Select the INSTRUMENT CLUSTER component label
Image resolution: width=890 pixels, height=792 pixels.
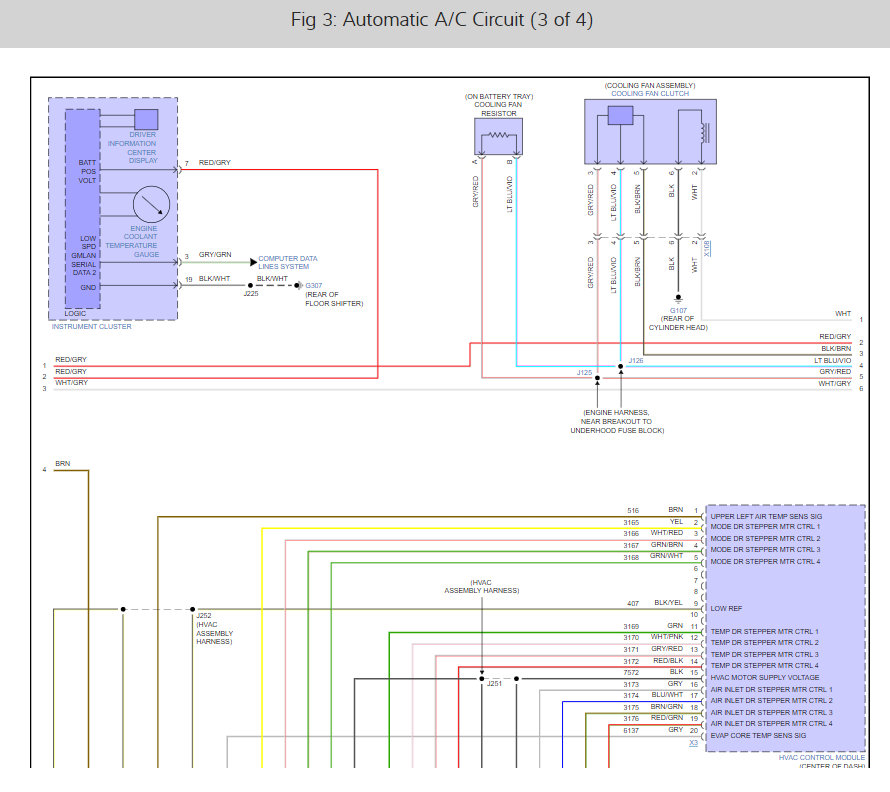91,326
